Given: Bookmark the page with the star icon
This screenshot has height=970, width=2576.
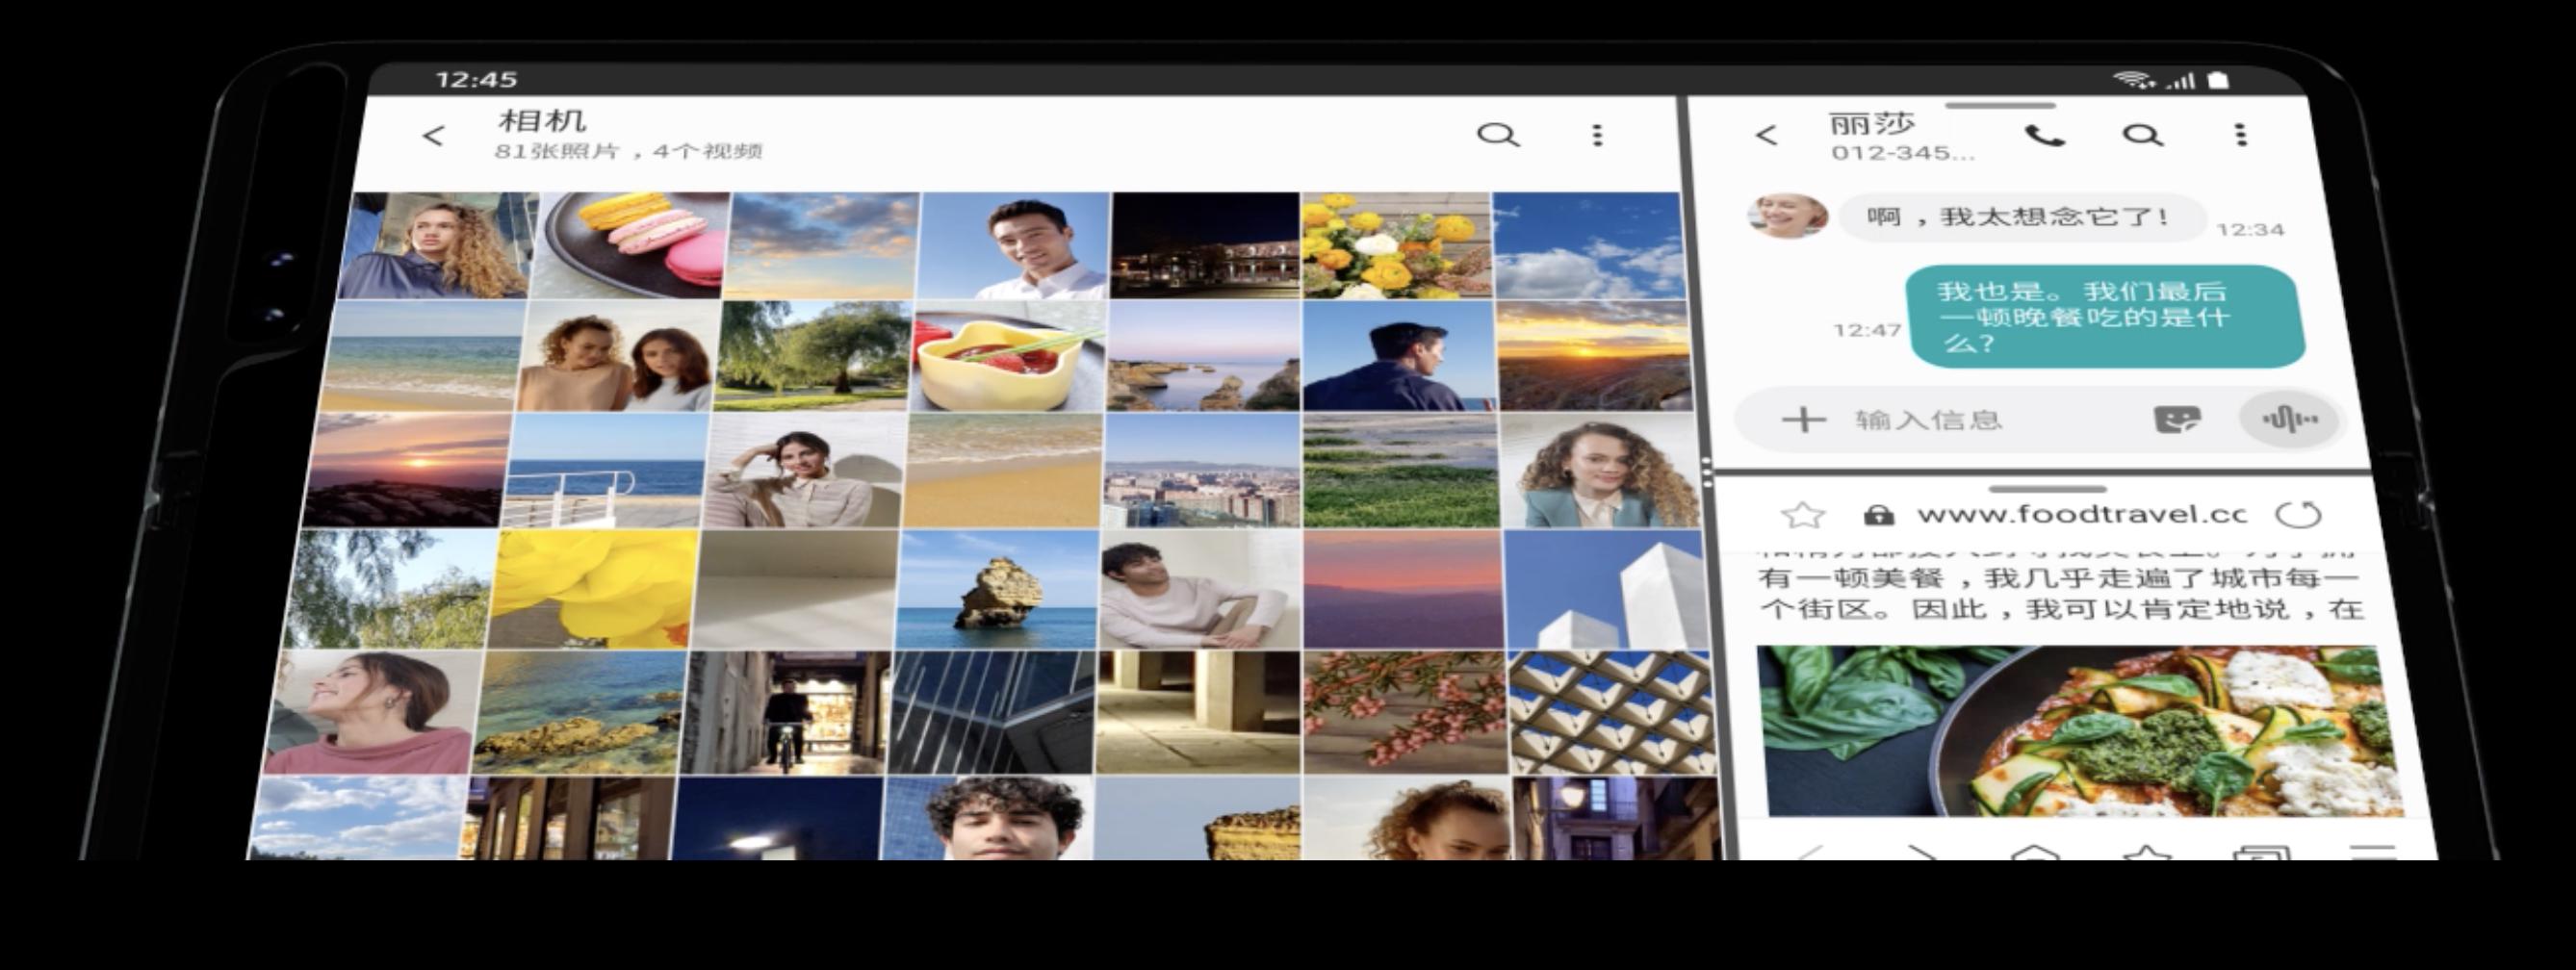Looking at the screenshot, I should [x=1803, y=515].
